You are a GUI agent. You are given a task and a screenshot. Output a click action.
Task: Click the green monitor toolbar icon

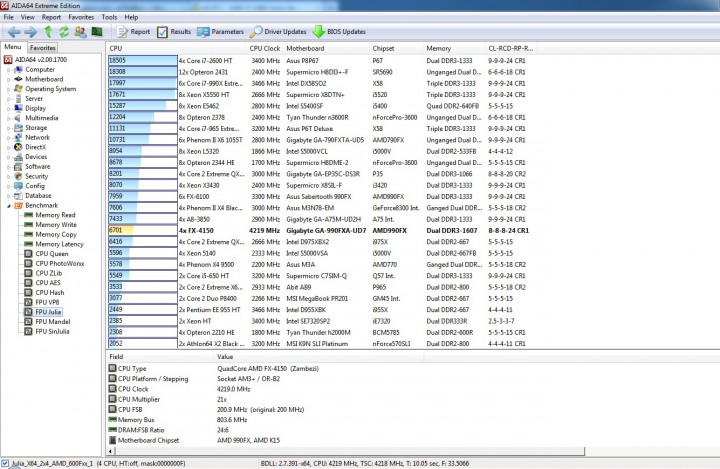pos(97,32)
